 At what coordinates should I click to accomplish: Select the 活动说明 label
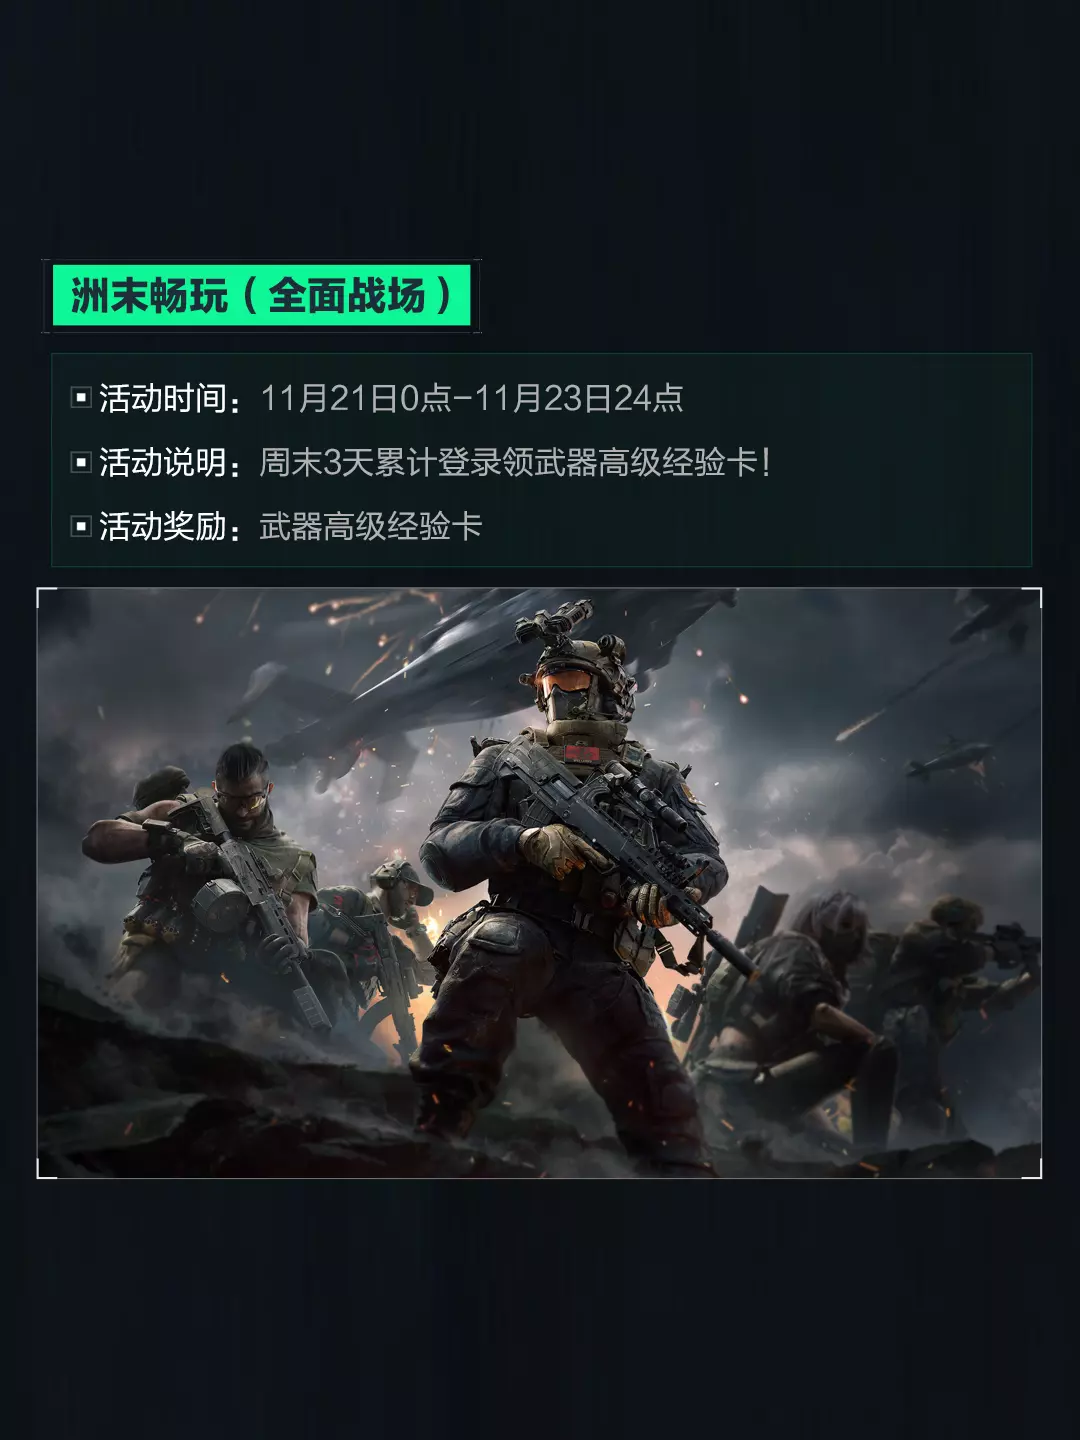tap(163, 462)
